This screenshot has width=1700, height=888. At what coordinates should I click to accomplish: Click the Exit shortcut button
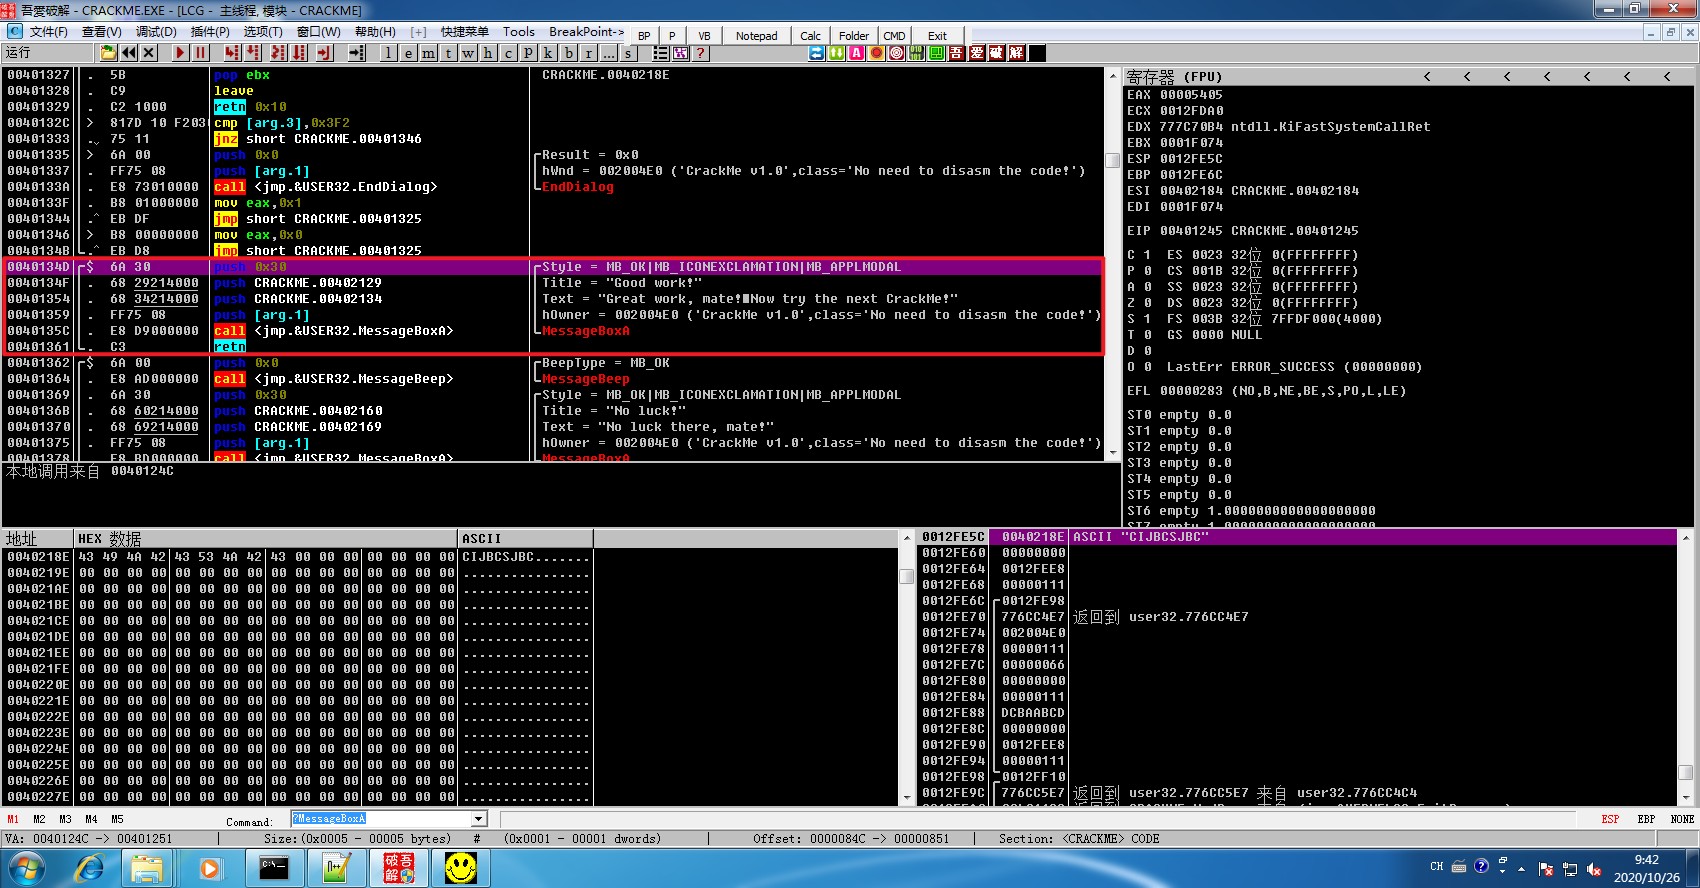click(x=937, y=36)
